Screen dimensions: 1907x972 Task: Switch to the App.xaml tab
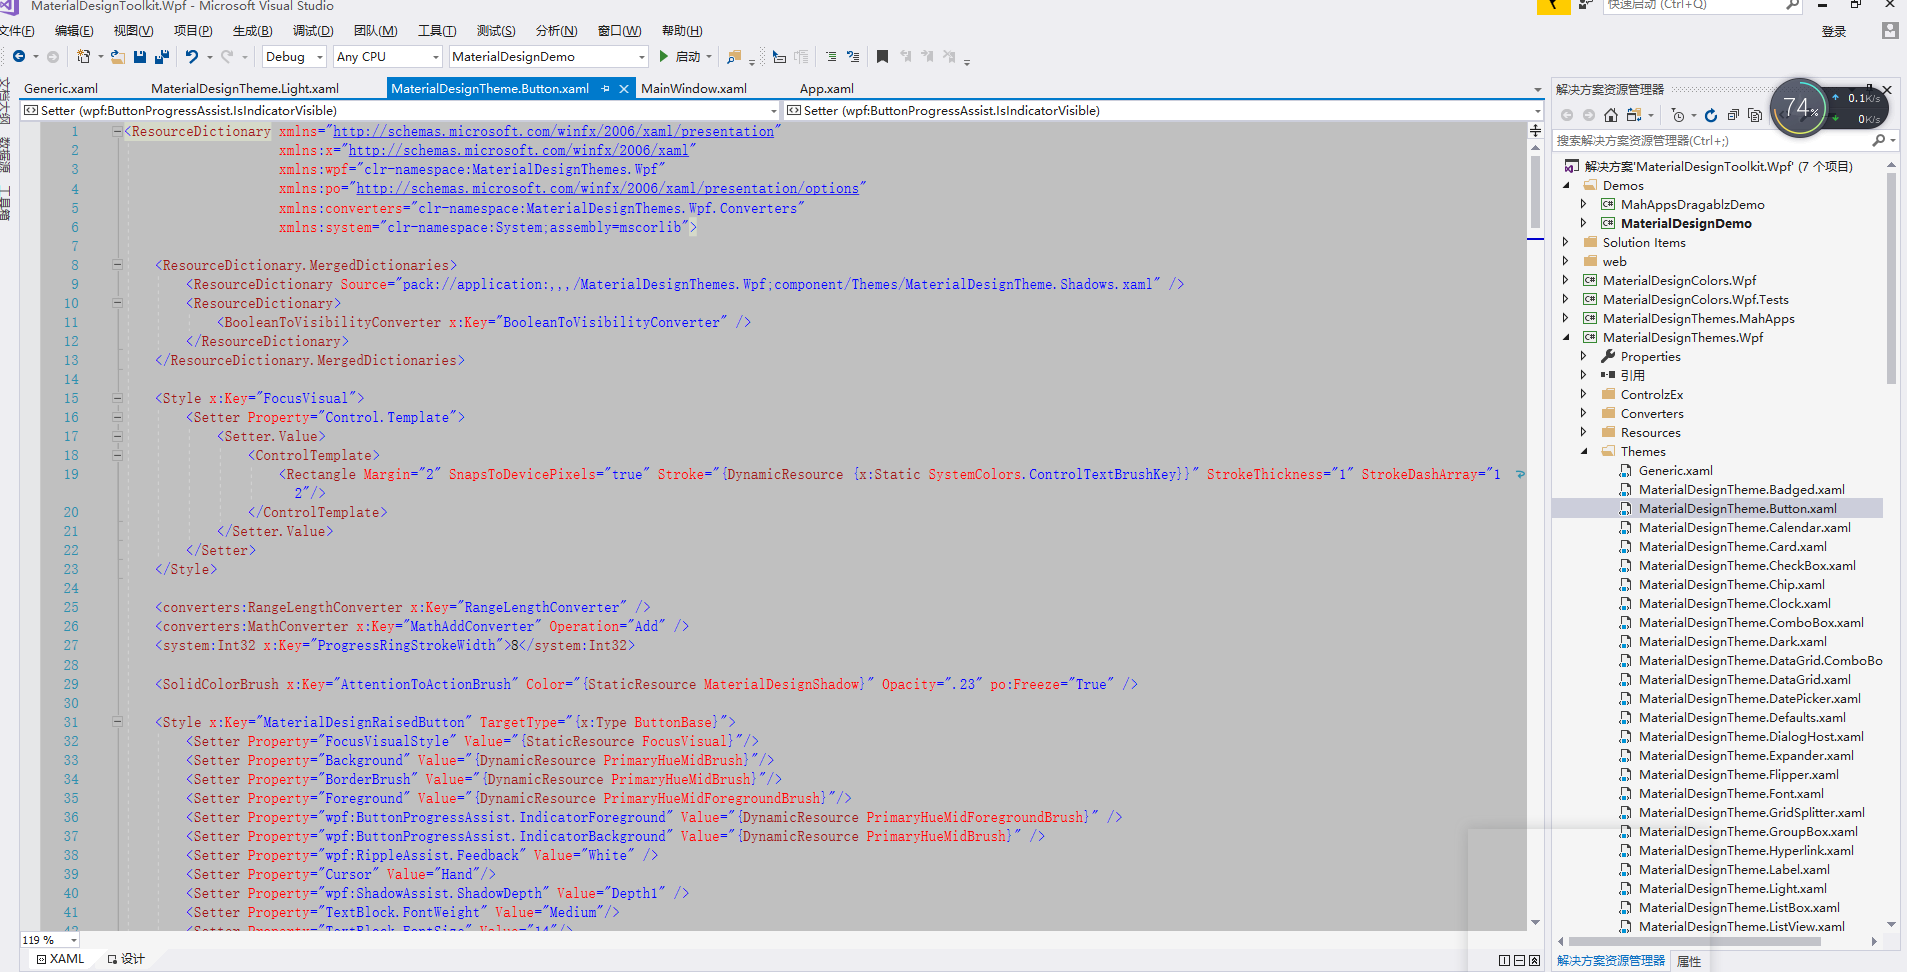[827, 88]
